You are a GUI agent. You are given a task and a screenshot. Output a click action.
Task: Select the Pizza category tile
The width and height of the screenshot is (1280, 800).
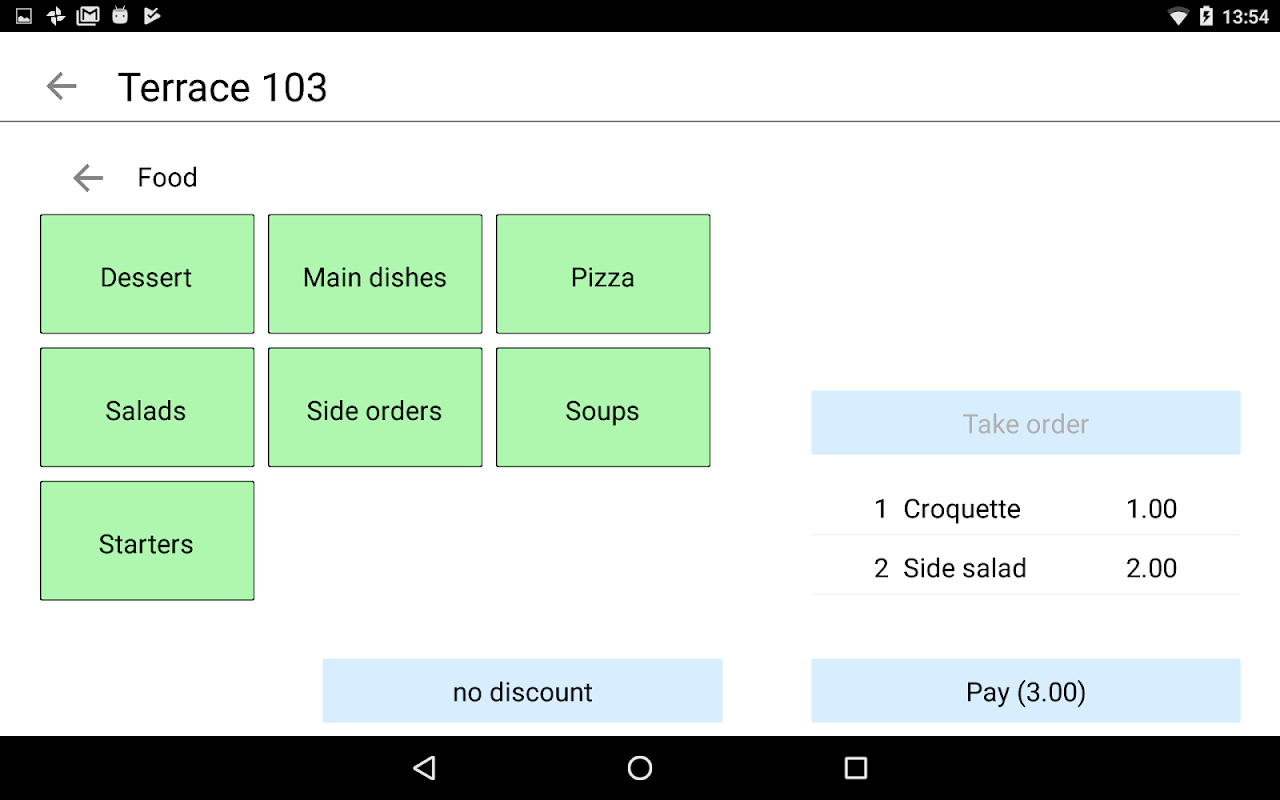click(603, 274)
